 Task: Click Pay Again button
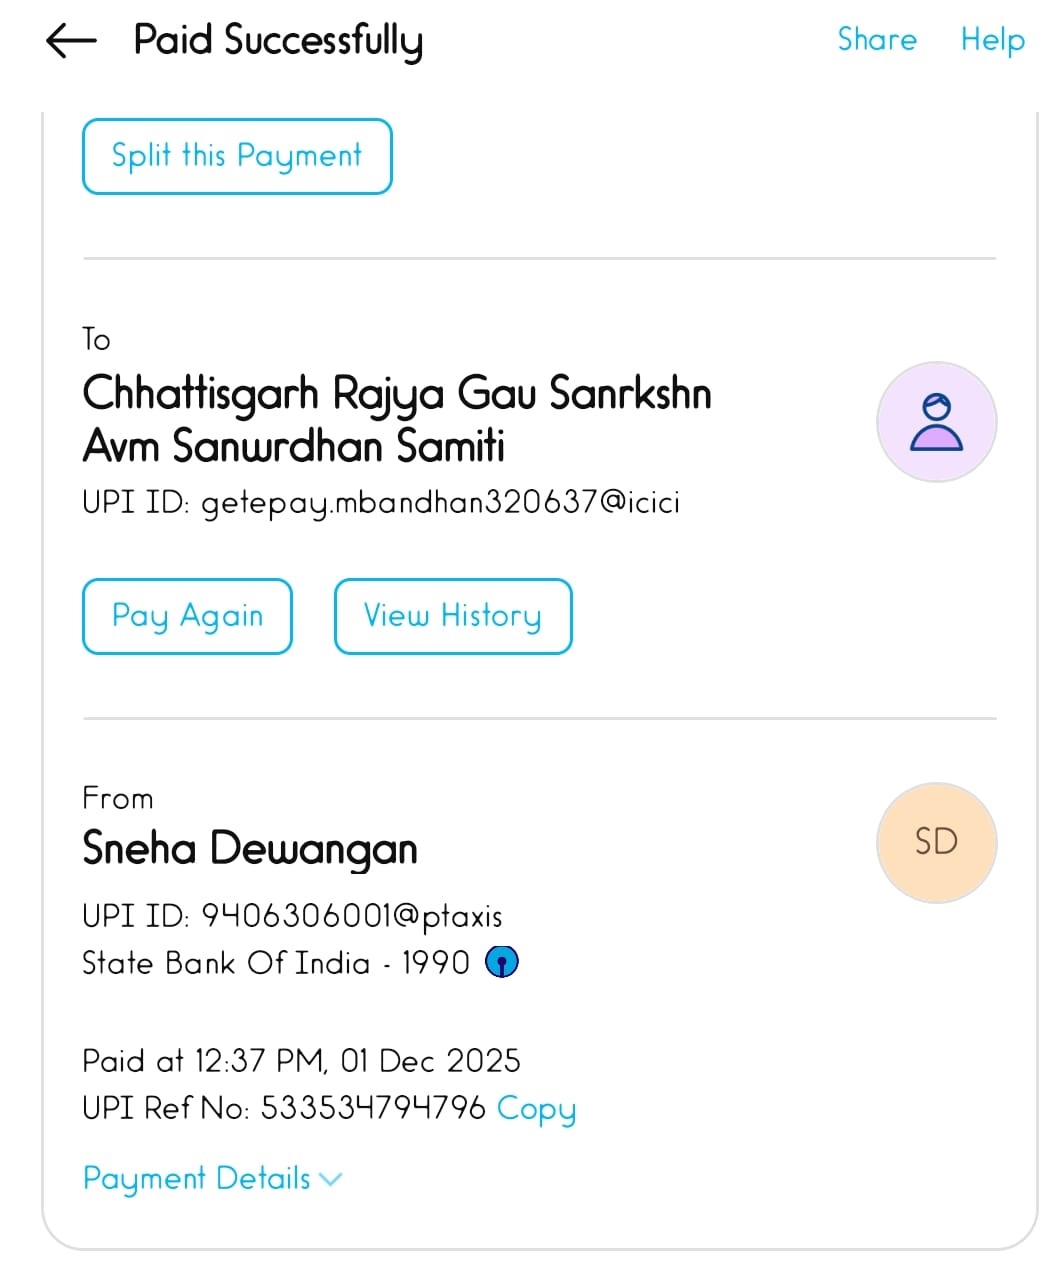(x=187, y=616)
